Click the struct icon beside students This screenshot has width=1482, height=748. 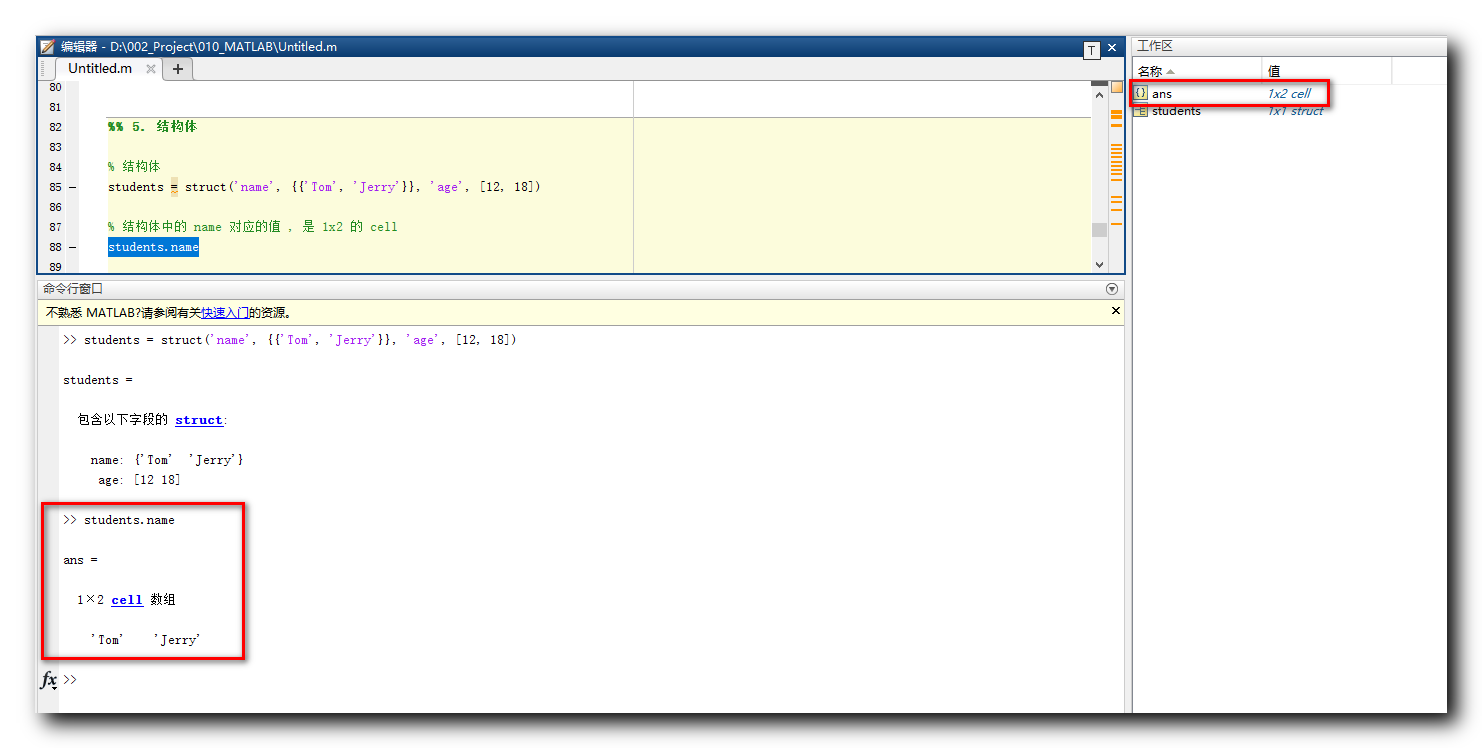pos(1141,111)
